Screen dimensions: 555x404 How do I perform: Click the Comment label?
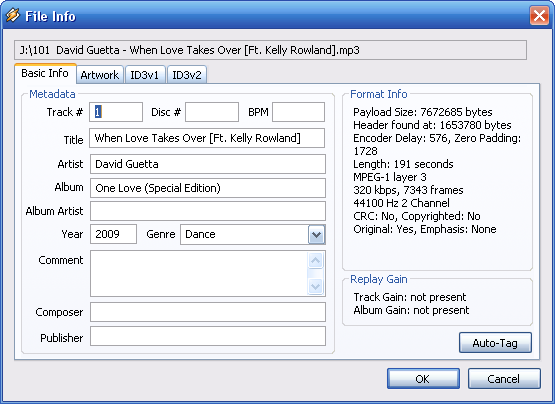pos(61,260)
